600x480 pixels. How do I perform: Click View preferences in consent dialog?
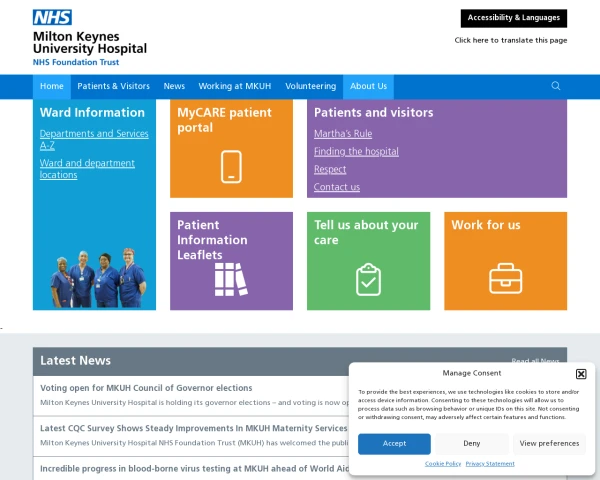point(549,444)
